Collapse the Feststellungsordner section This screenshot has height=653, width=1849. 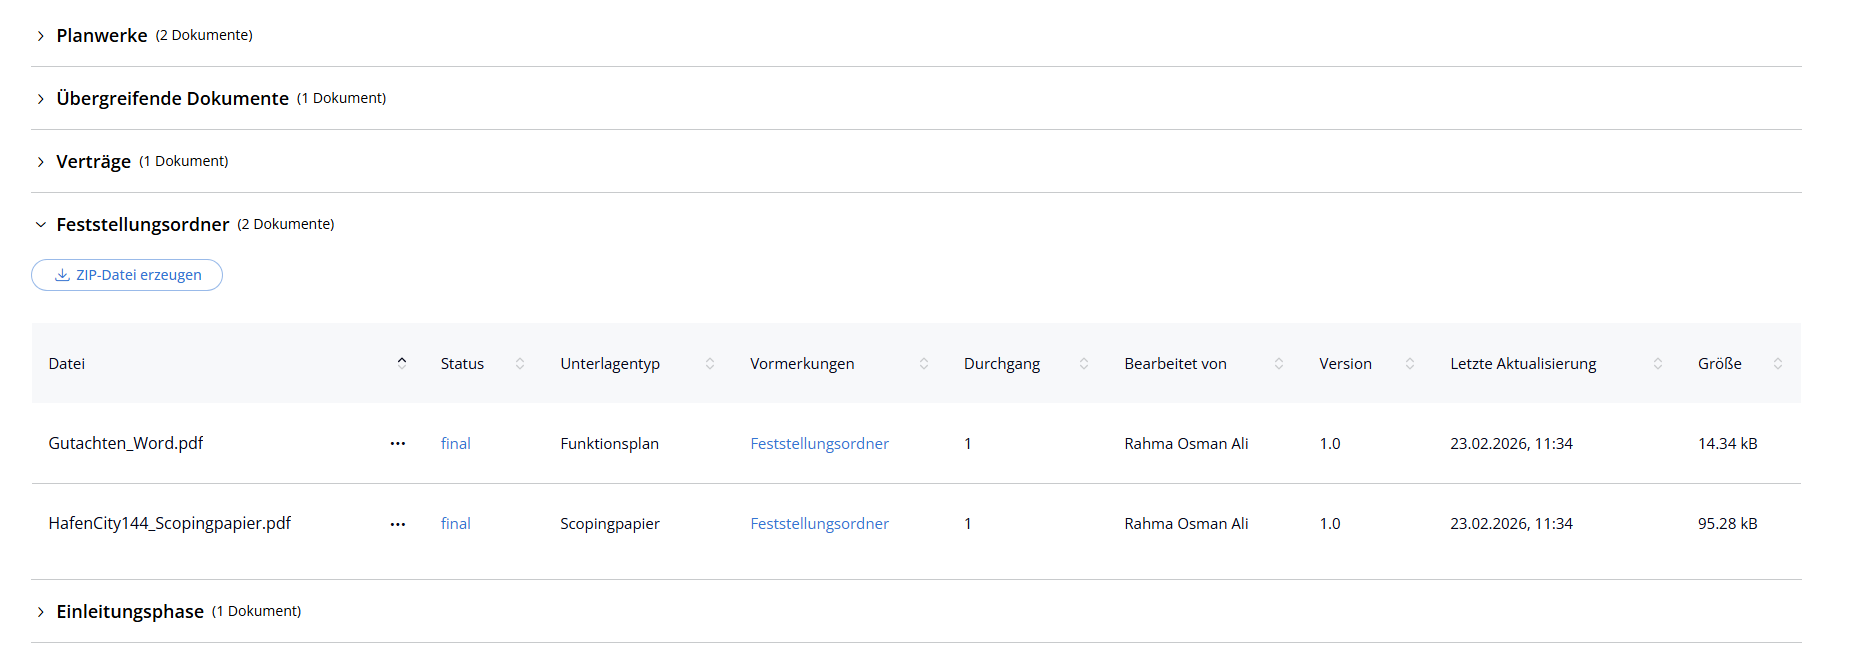(x=41, y=225)
